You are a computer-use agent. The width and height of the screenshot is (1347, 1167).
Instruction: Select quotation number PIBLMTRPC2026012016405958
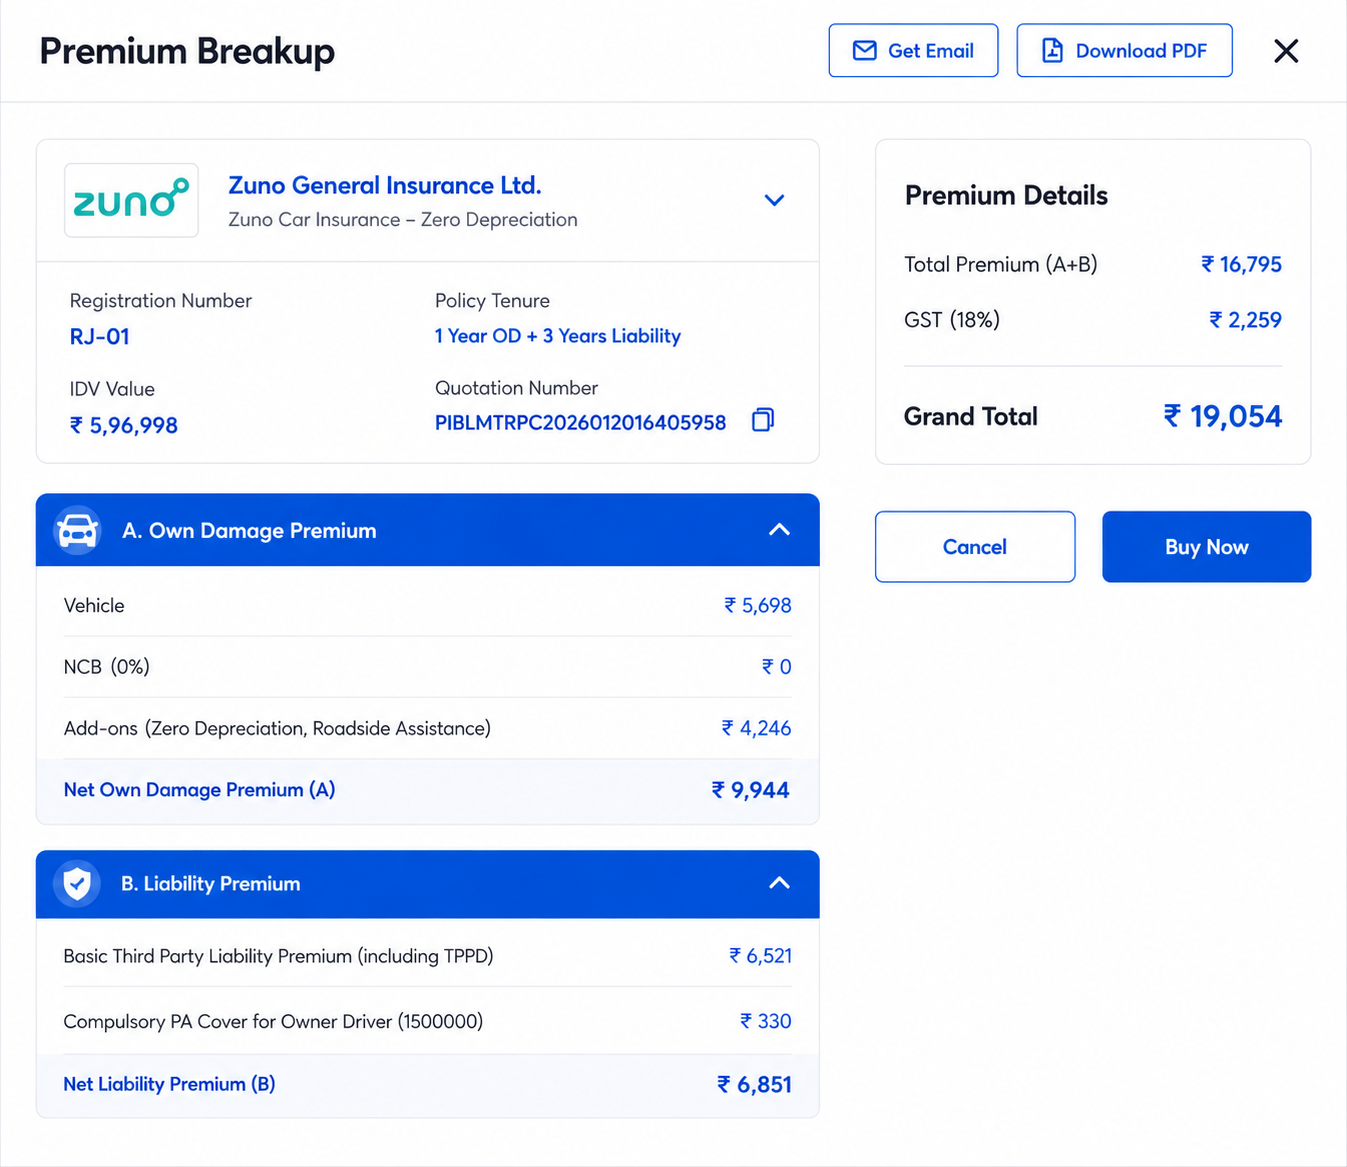pos(580,422)
